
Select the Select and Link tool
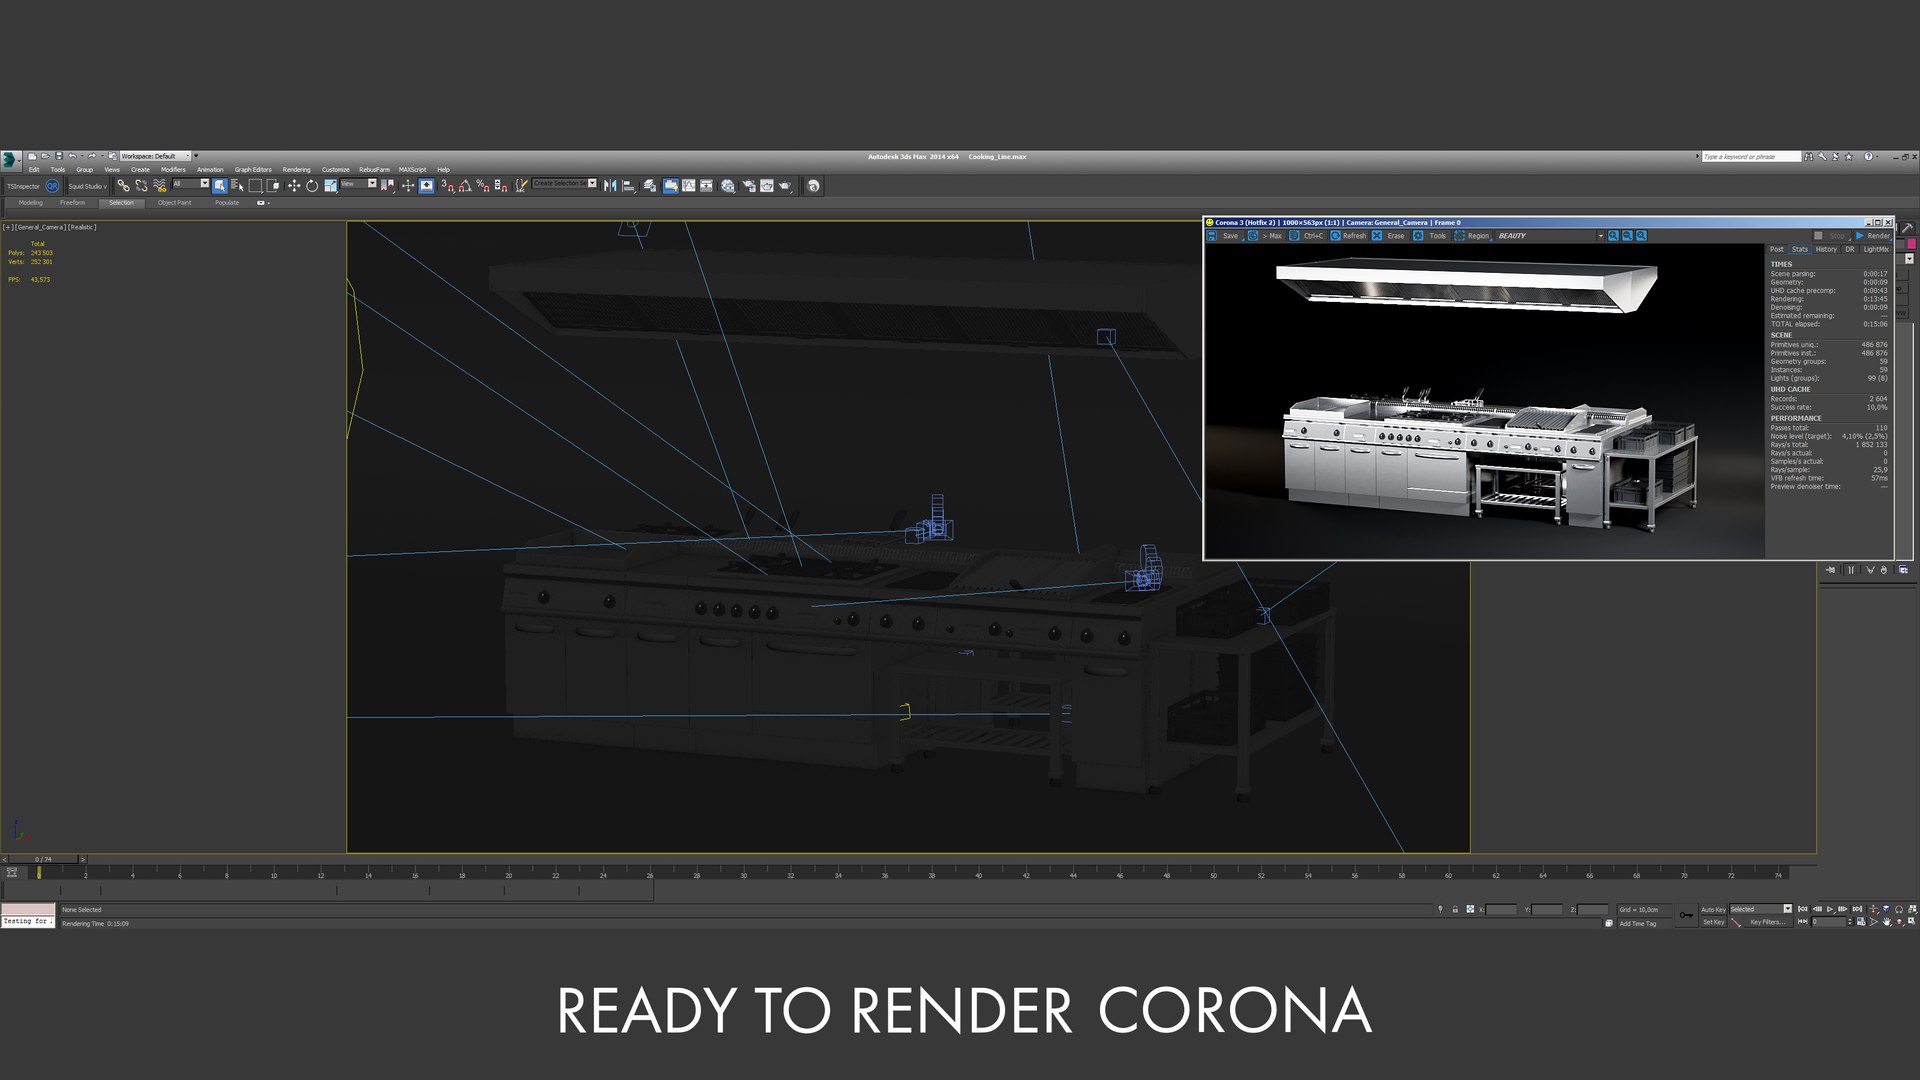click(123, 186)
